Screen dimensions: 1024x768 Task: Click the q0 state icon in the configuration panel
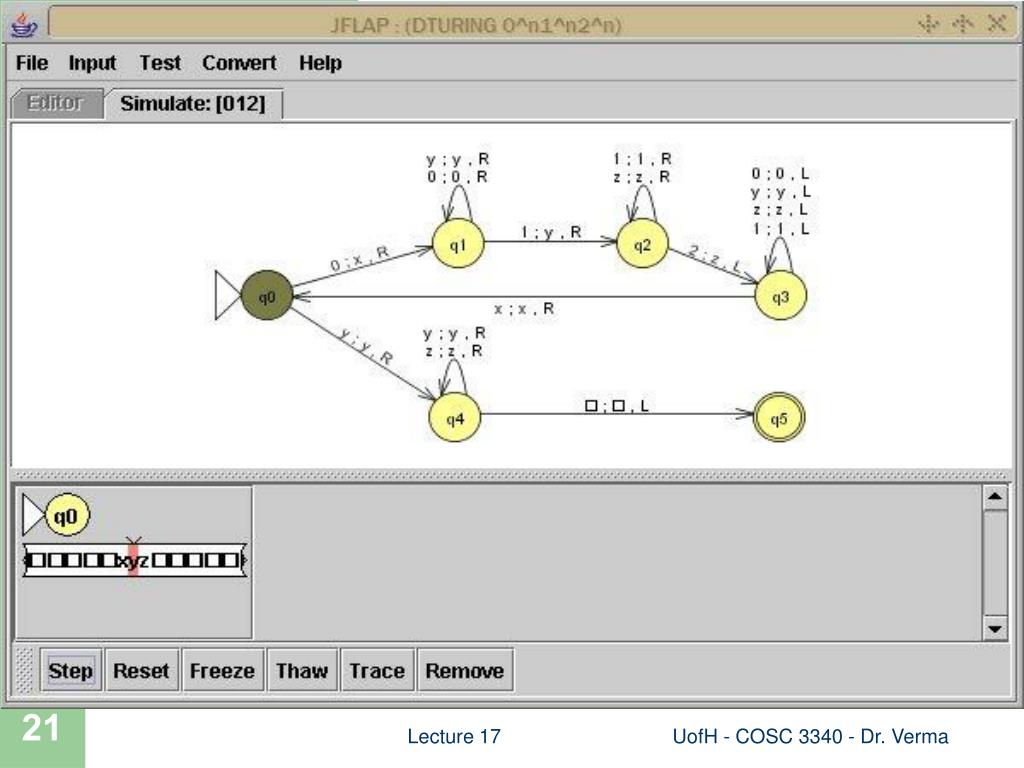coord(67,515)
